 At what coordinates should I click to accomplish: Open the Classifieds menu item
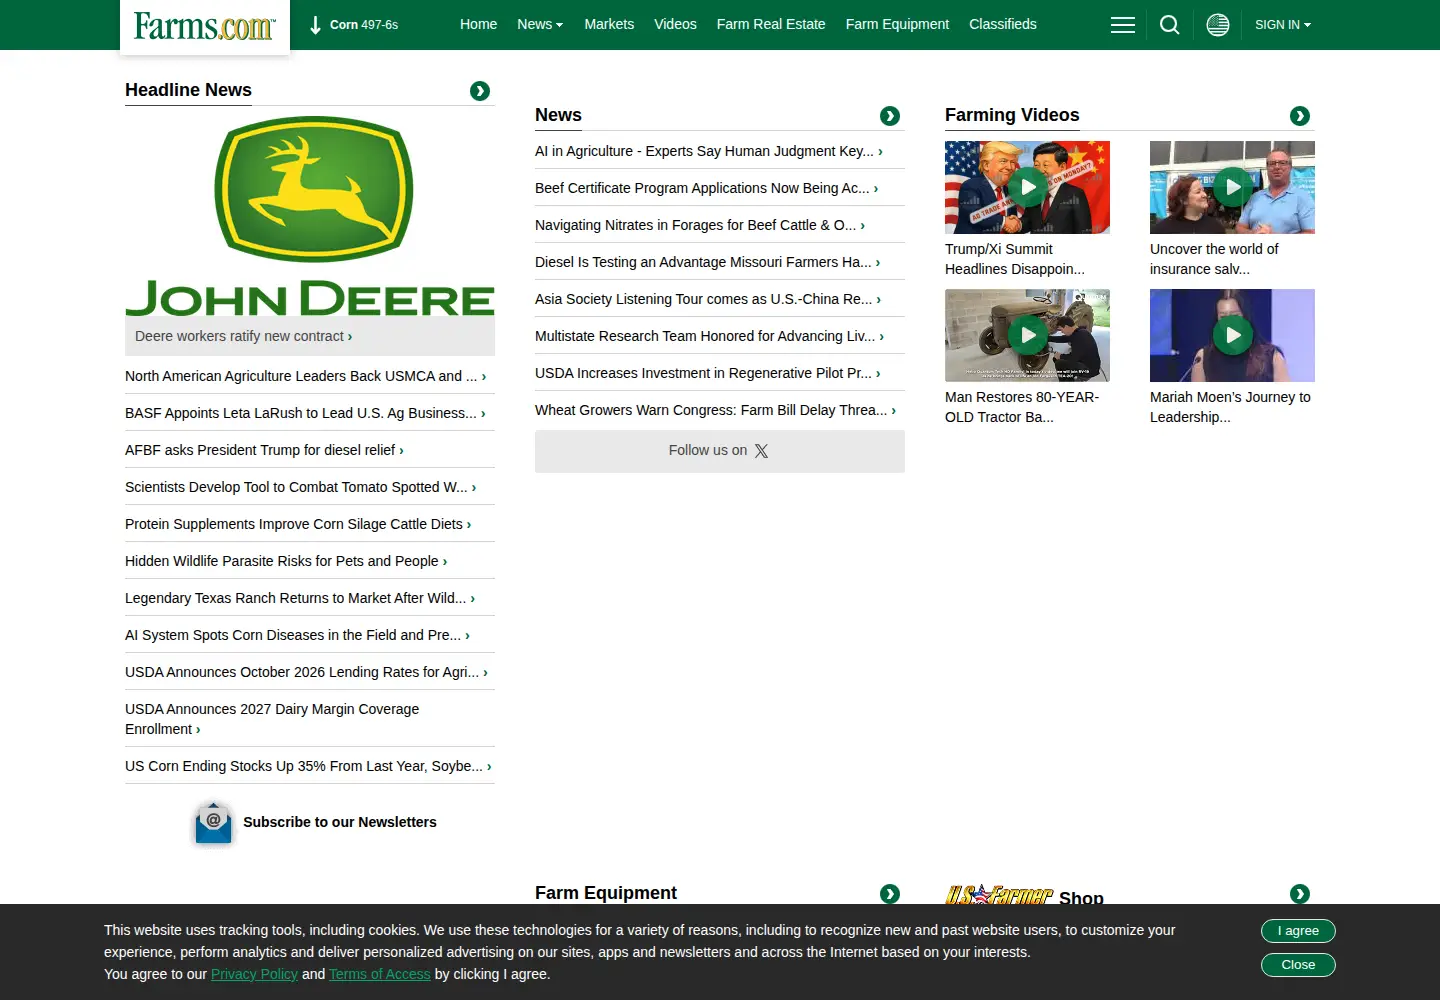(1003, 24)
